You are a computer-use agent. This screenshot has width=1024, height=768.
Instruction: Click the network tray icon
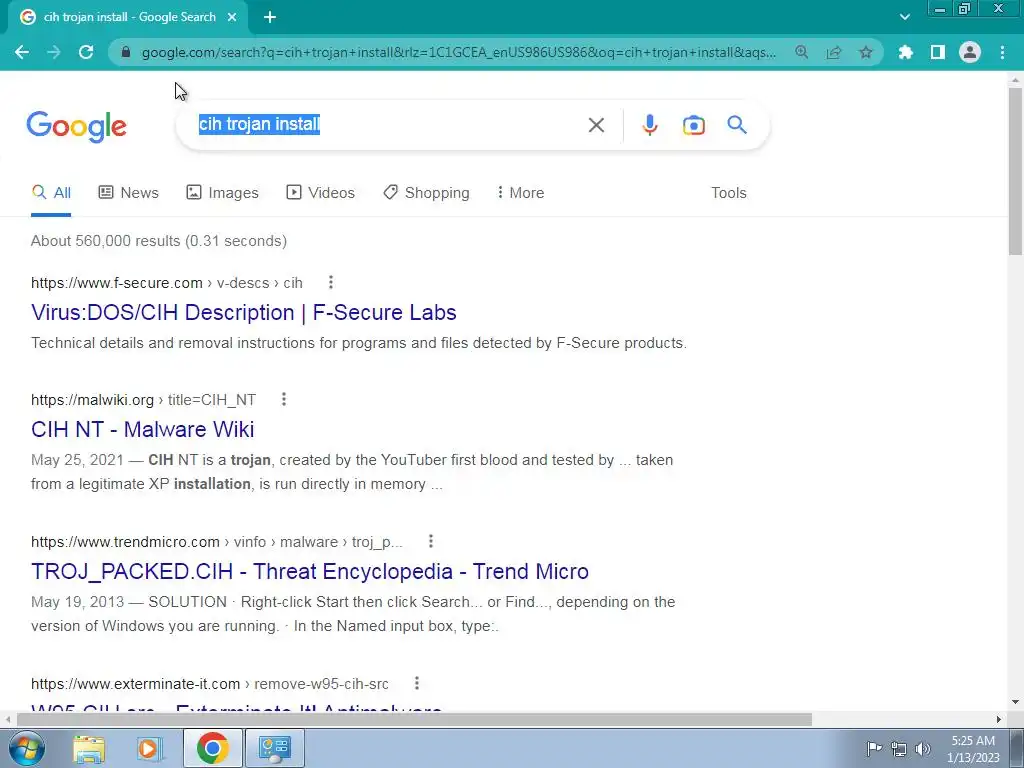pyautogui.click(x=899, y=749)
